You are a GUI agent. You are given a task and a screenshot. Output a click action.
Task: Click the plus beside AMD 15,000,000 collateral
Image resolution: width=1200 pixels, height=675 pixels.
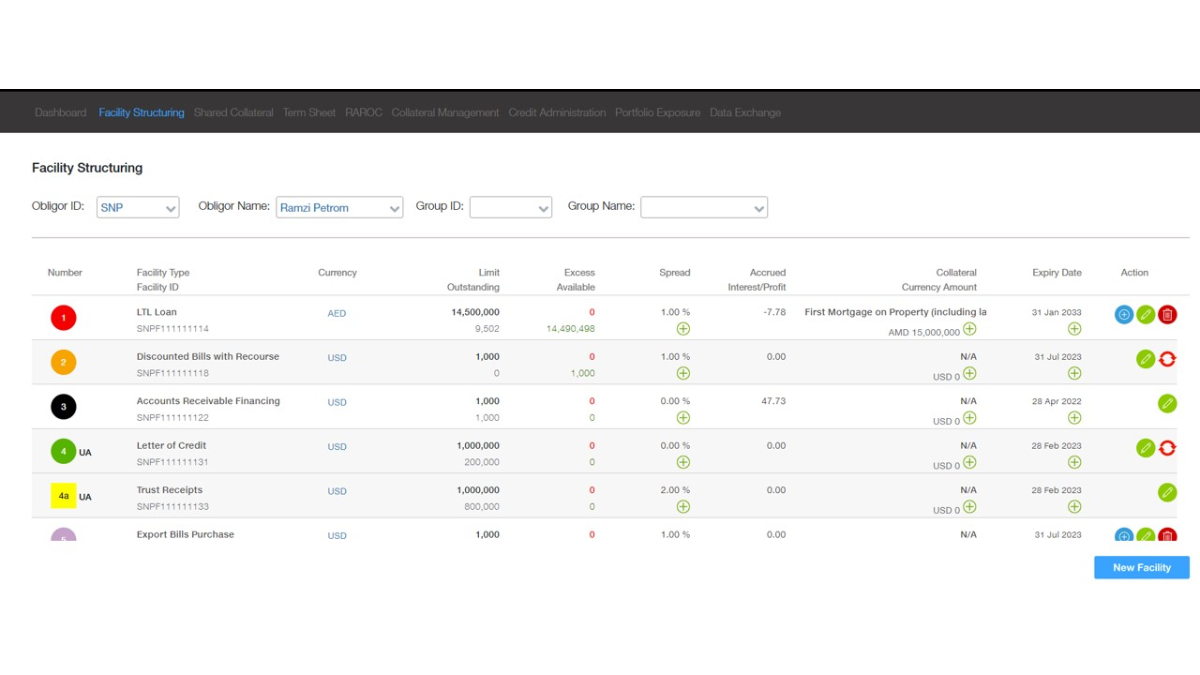click(970, 330)
